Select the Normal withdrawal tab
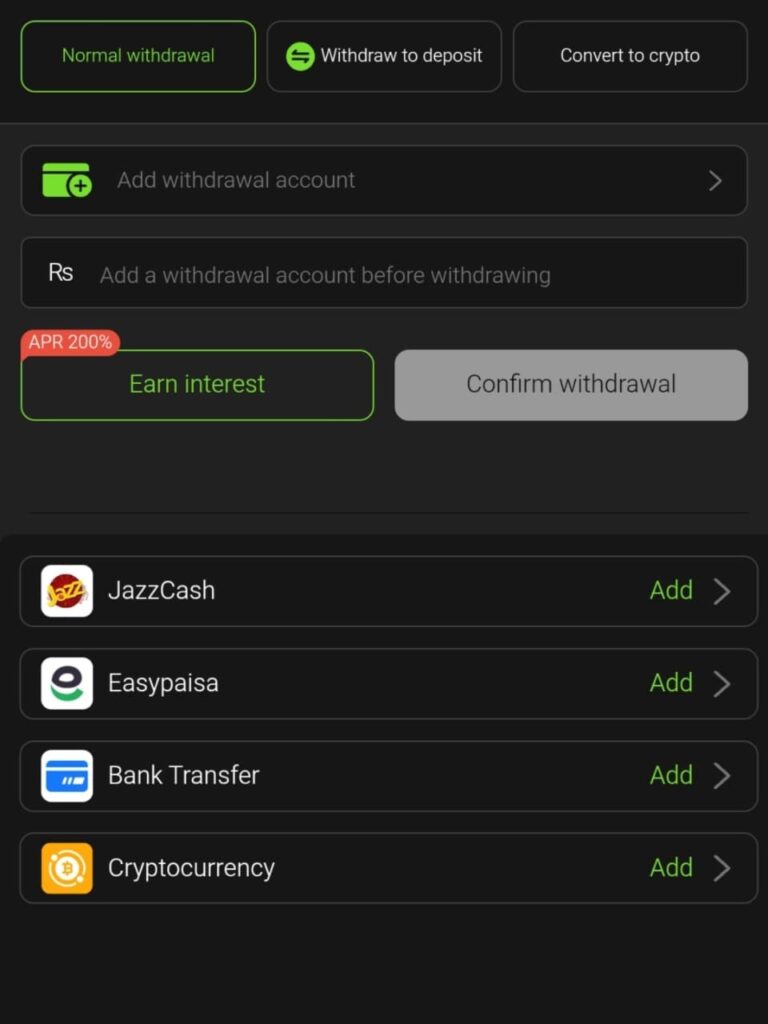This screenshot has height=1024, width=768. tap(138, 56)
